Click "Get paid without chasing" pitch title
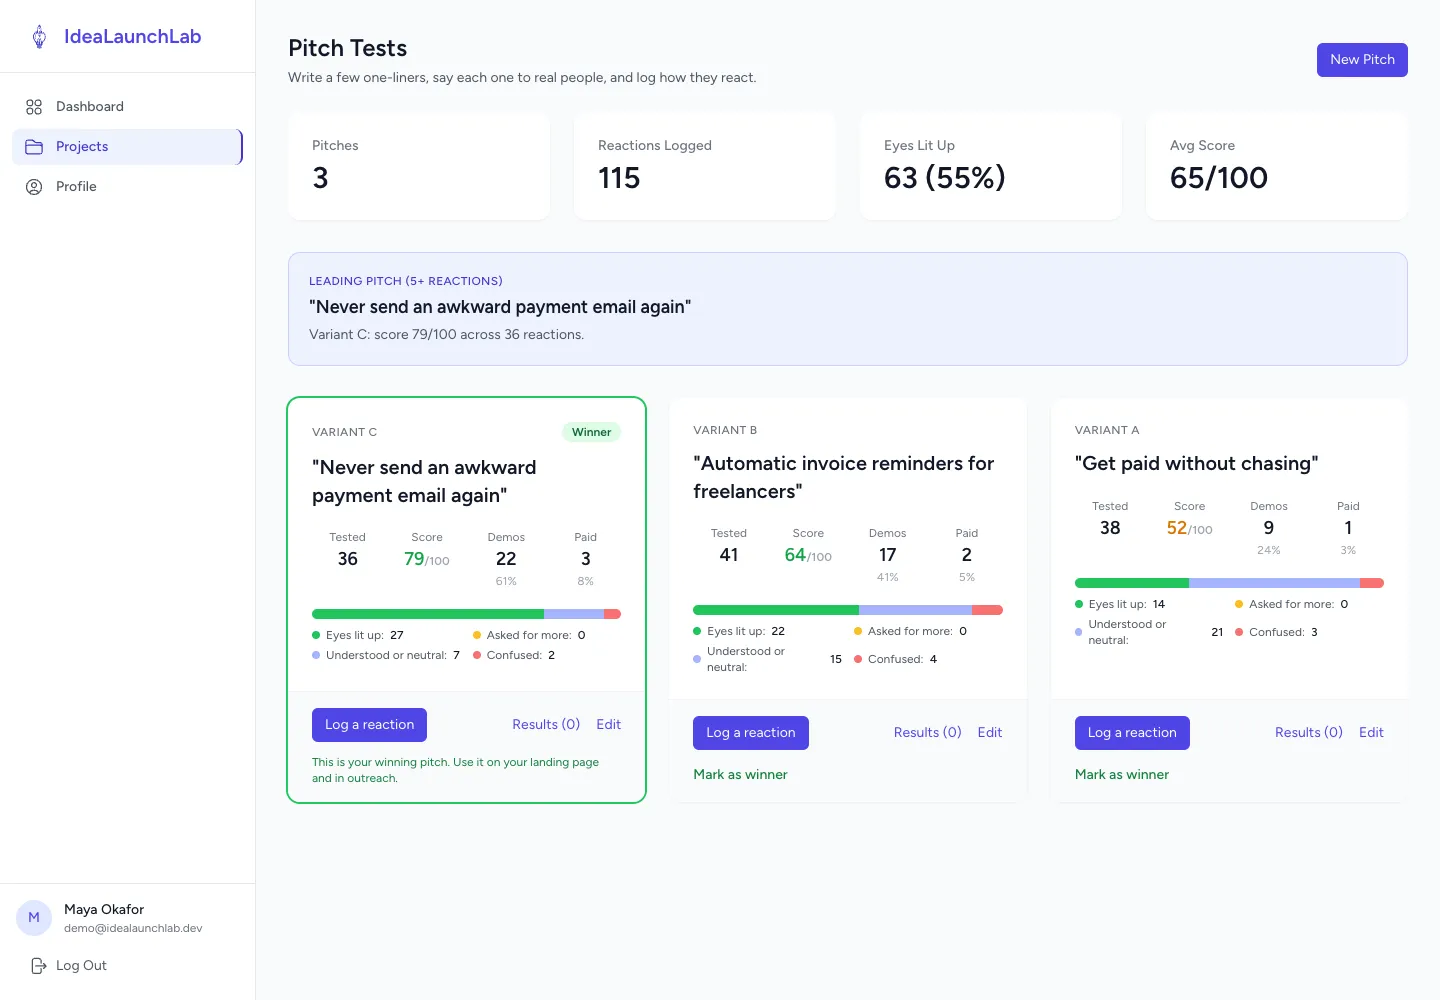This screenshot has width=1440, height=1000. click(x=1196, y=464)
